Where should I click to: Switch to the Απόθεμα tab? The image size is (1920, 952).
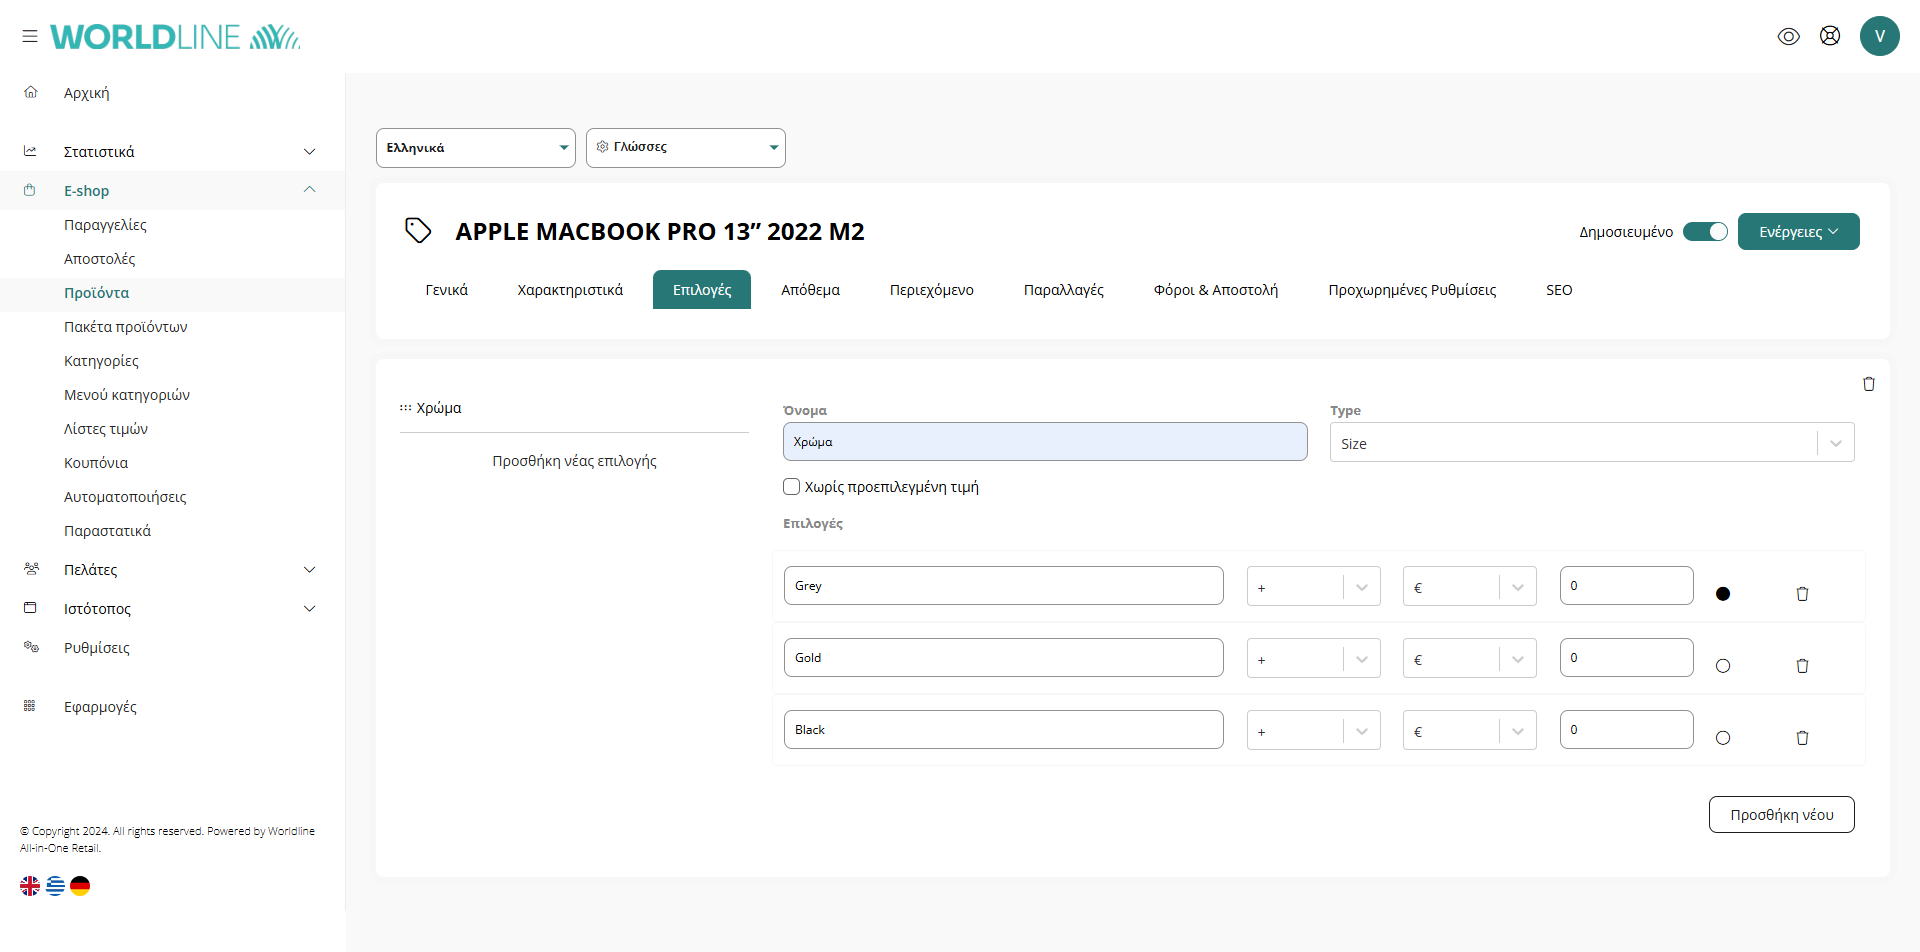coord(810,290)
